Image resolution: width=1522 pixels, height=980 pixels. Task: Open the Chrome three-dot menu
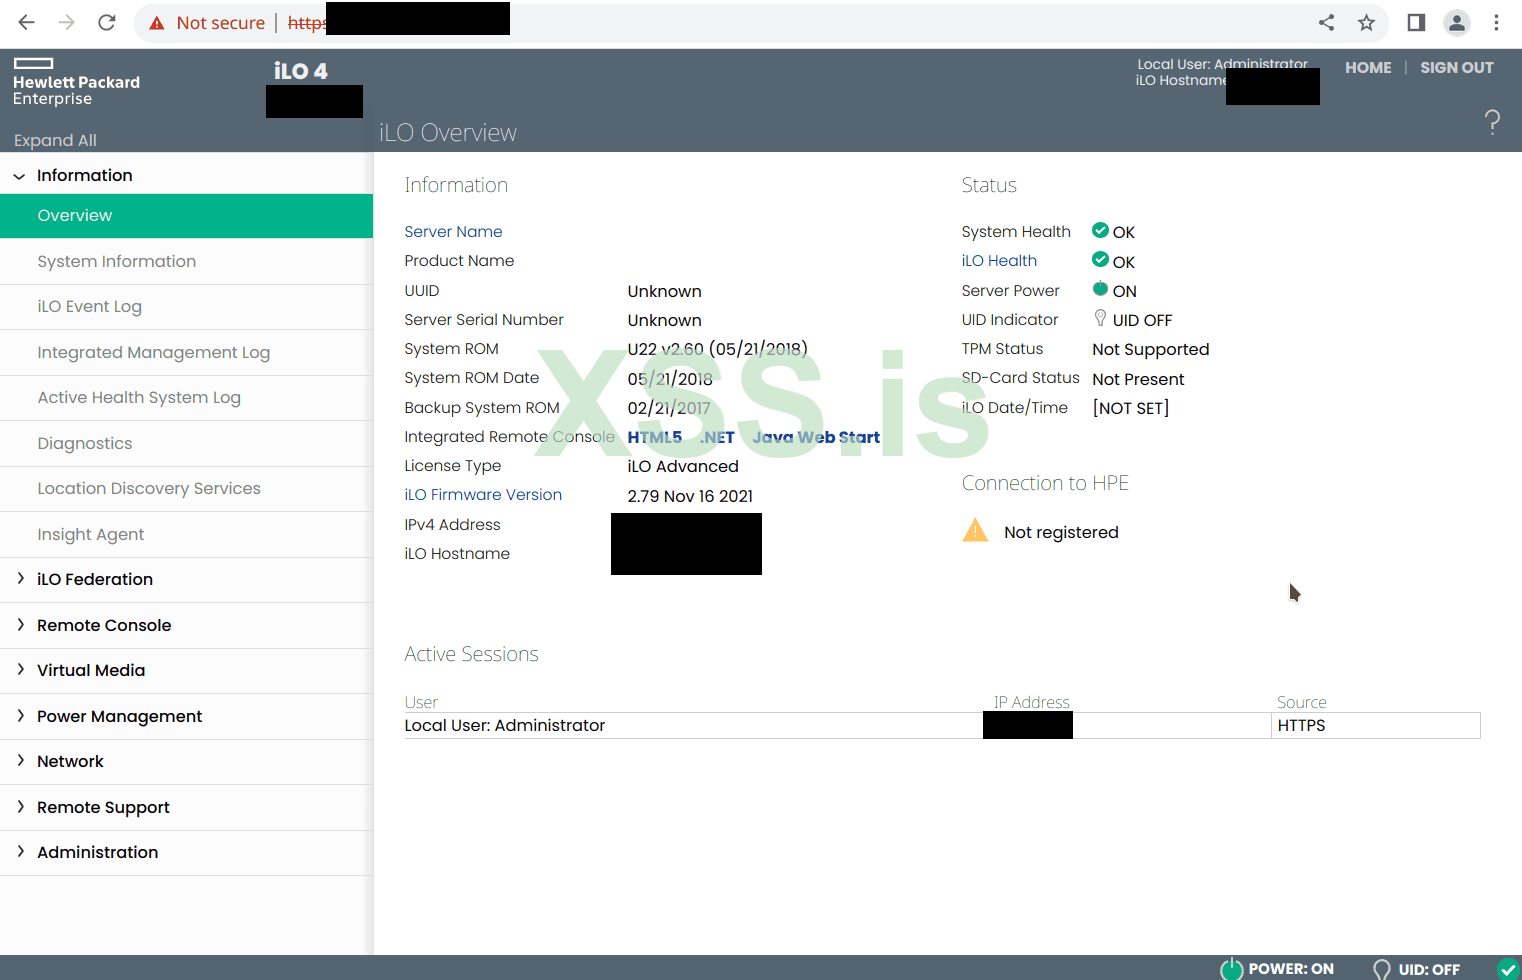point(1497,22)
